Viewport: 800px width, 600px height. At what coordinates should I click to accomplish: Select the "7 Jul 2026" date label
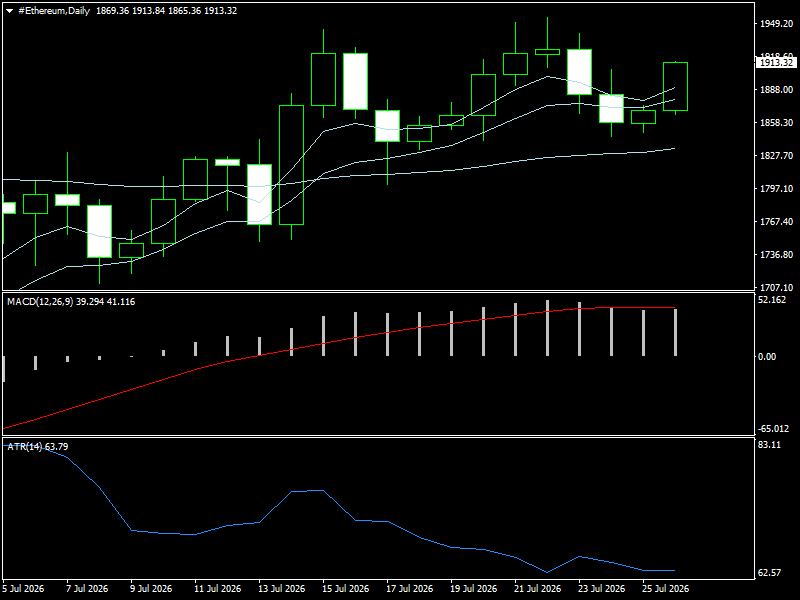click(x=87, y=589)
